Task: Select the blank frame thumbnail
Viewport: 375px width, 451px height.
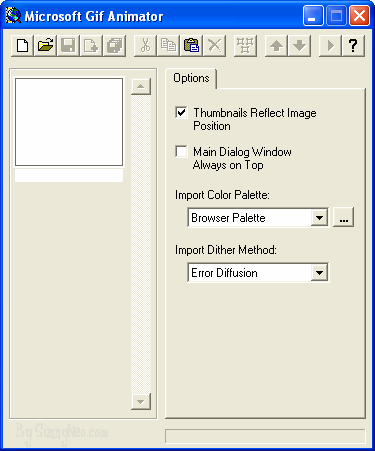Action: (x=69, y=122)
